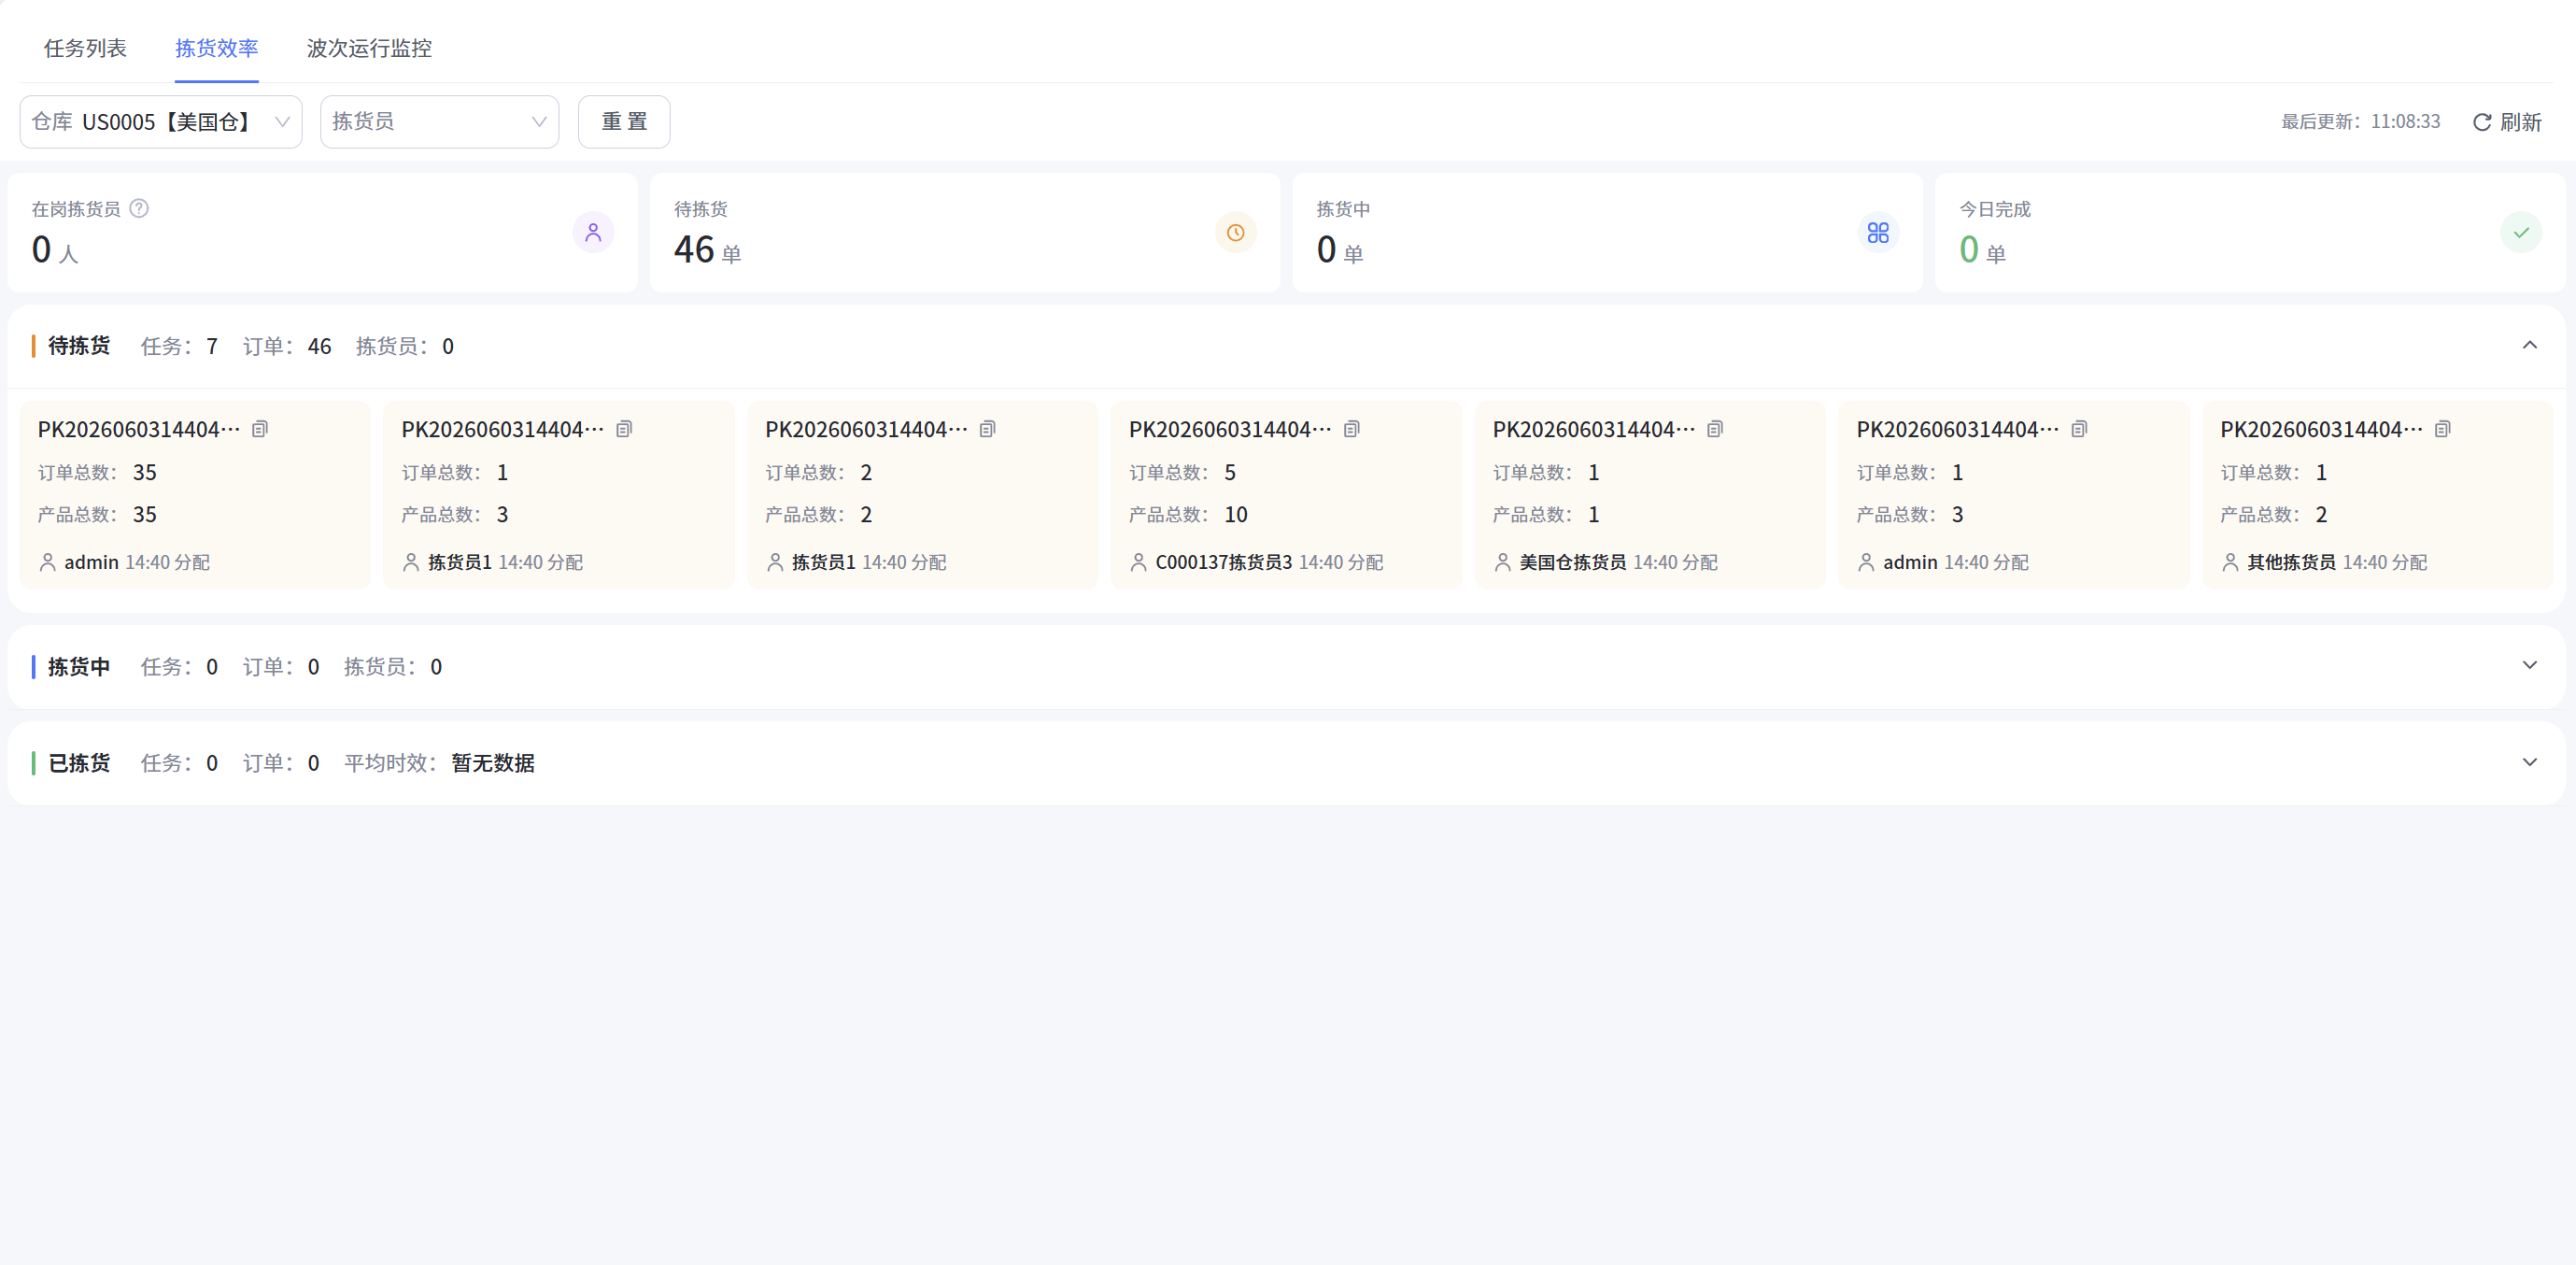The height and width of the screenshot is (1265, 2576).
Task: Select the 拣货效率 tab
Action: (216, 48)
